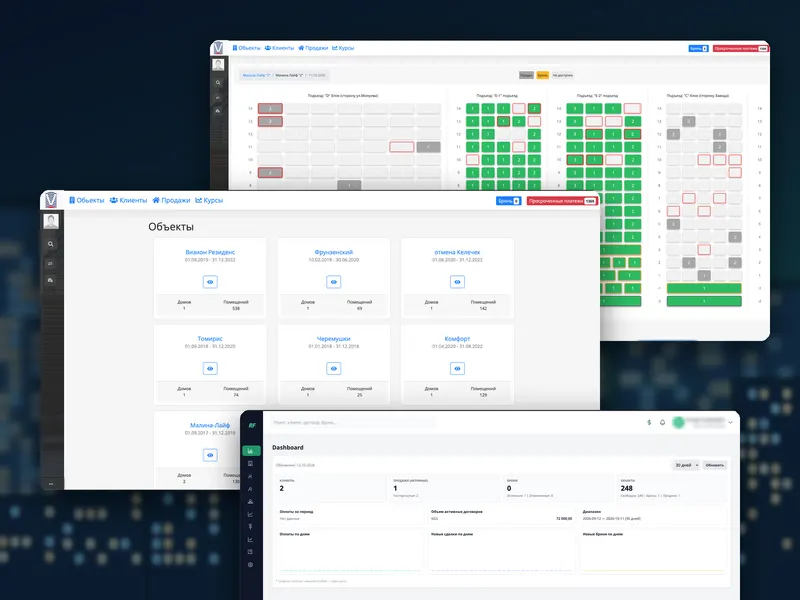Screen dimensions: 800x600
Task: Click the dollar icon in the Dashboard top bar
Action: click(649, 422)
